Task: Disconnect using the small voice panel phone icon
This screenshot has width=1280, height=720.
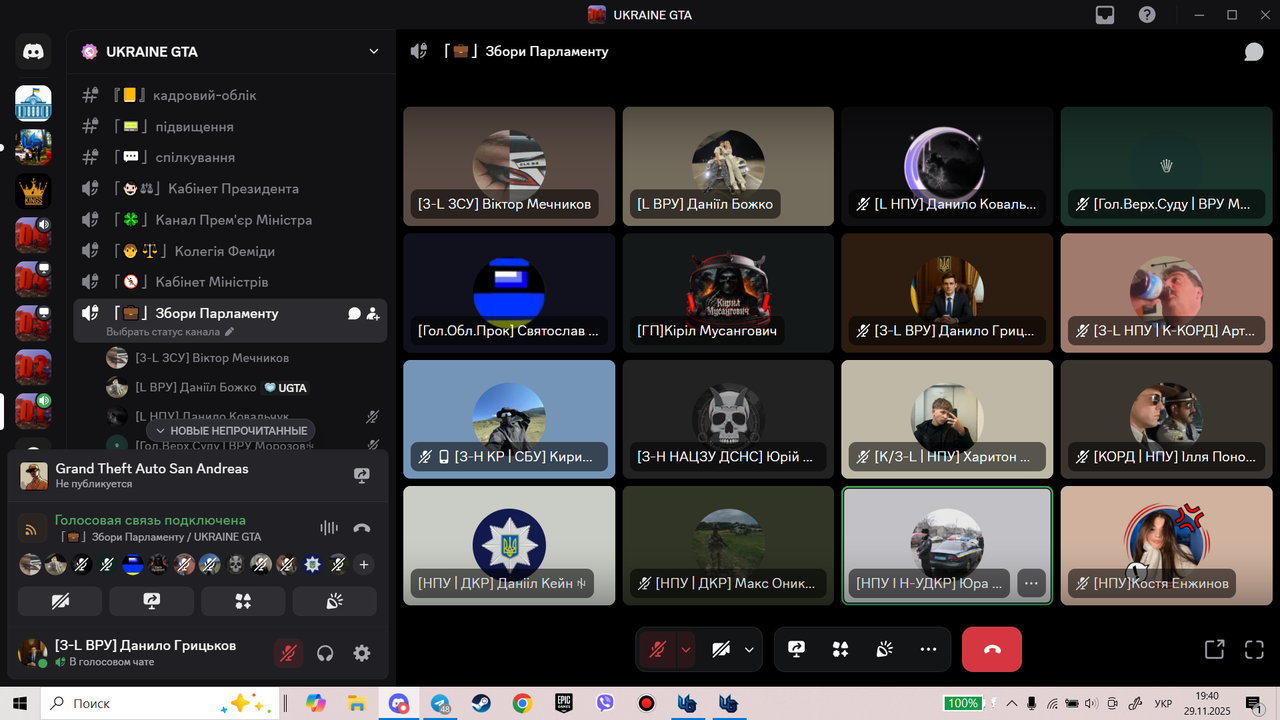Action: 362,528
